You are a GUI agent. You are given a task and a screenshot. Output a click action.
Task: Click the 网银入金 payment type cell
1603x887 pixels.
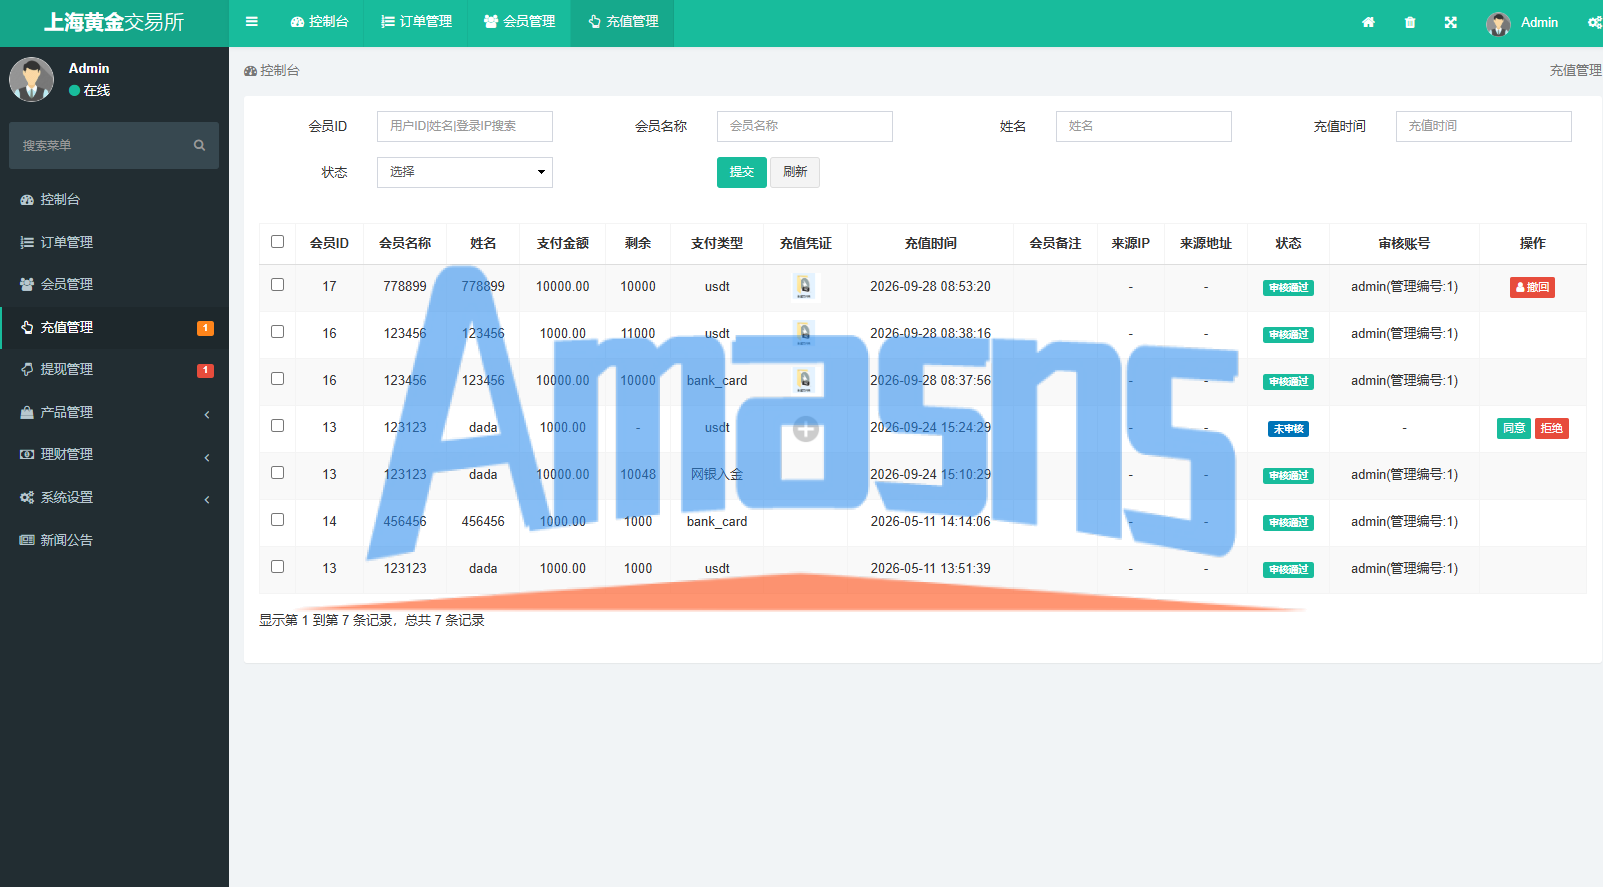tap(717, 474)
